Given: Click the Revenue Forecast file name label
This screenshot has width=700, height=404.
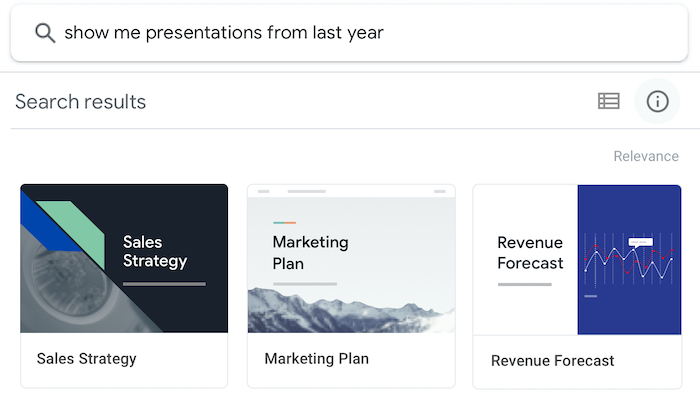Looking at the screenshot, I should 552,360.
